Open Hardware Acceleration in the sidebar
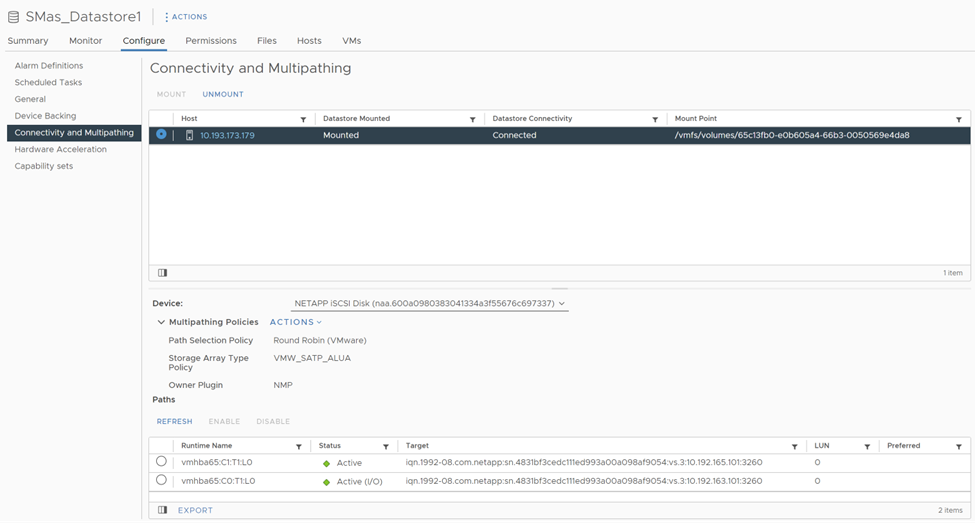Image resolution: width=975 pixels, height=523 pixels. point(60,149)
